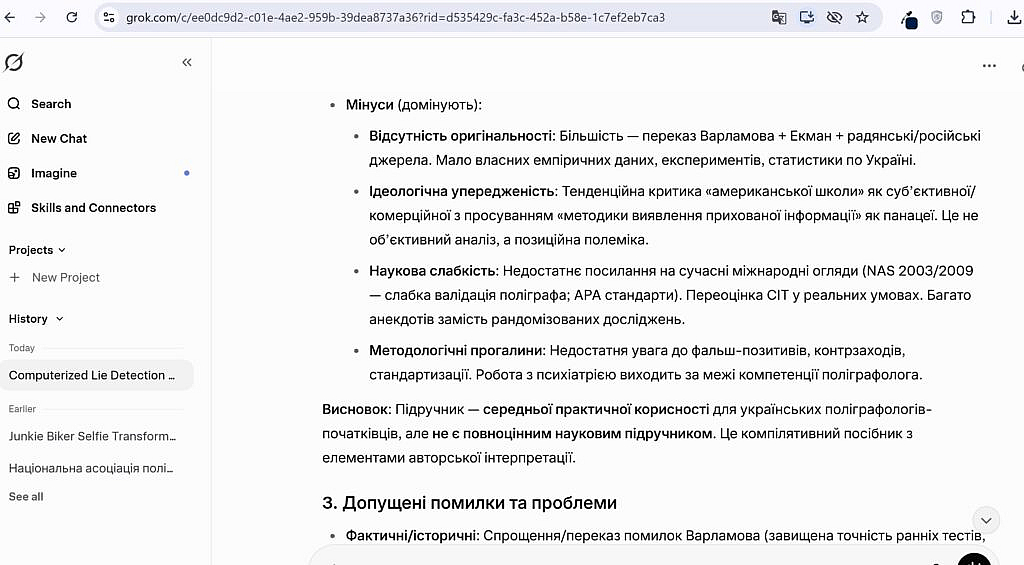Click the Skills and Connectors icon
Screen dimensions: 1024x565
click(x=14, y=208)
